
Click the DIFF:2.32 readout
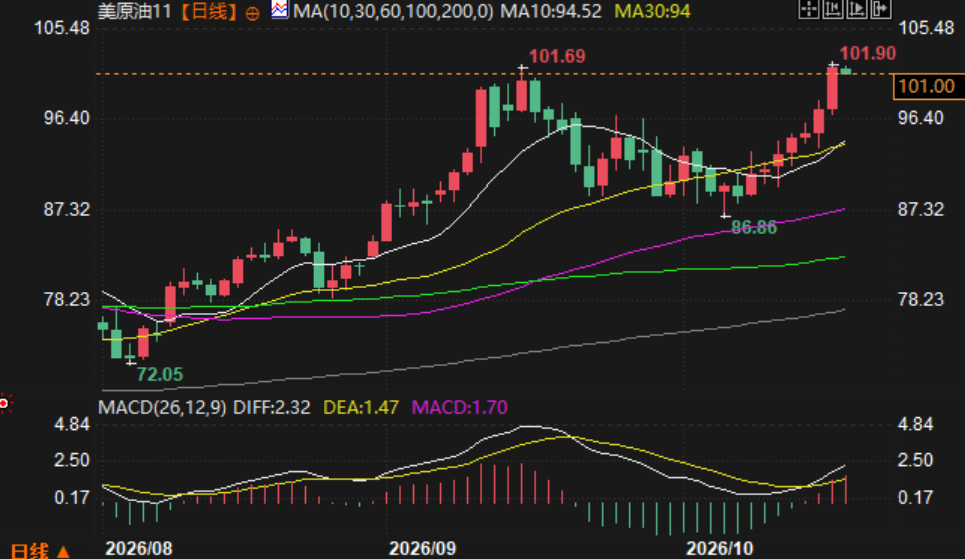[x=271, y=407]
